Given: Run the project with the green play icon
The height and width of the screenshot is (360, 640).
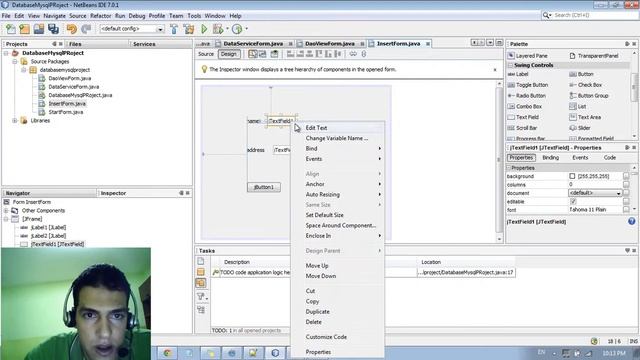Looking at the screenshot, I should click(x=204, y=29).
